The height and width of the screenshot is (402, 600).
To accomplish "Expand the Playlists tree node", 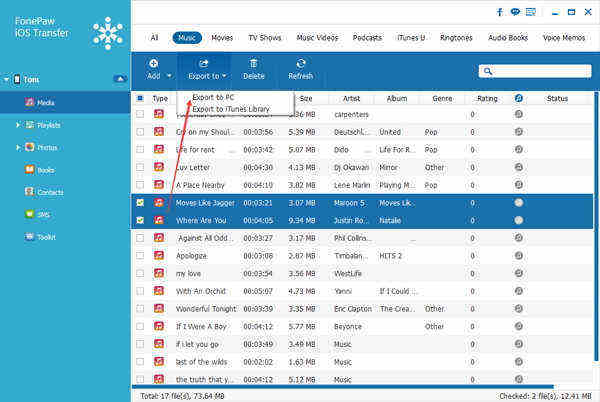I will click(18, 125).
